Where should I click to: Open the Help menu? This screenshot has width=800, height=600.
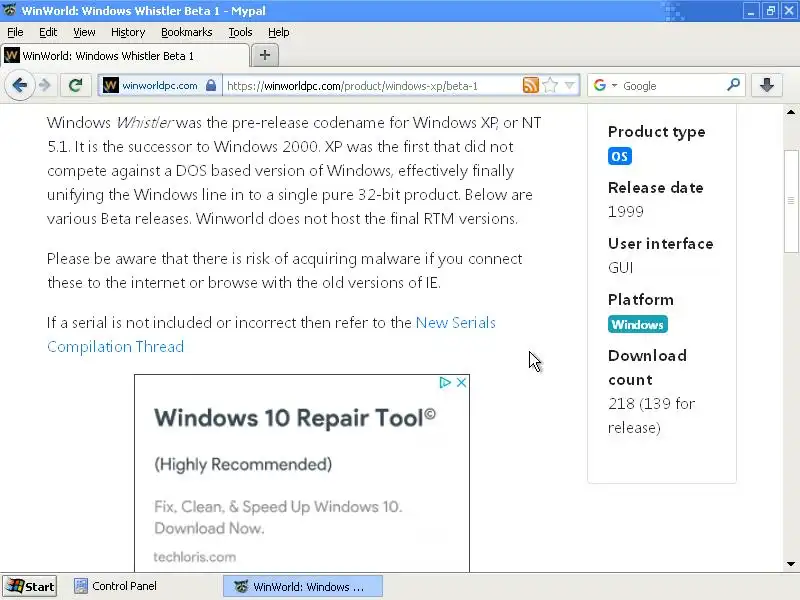coord(279,32)
